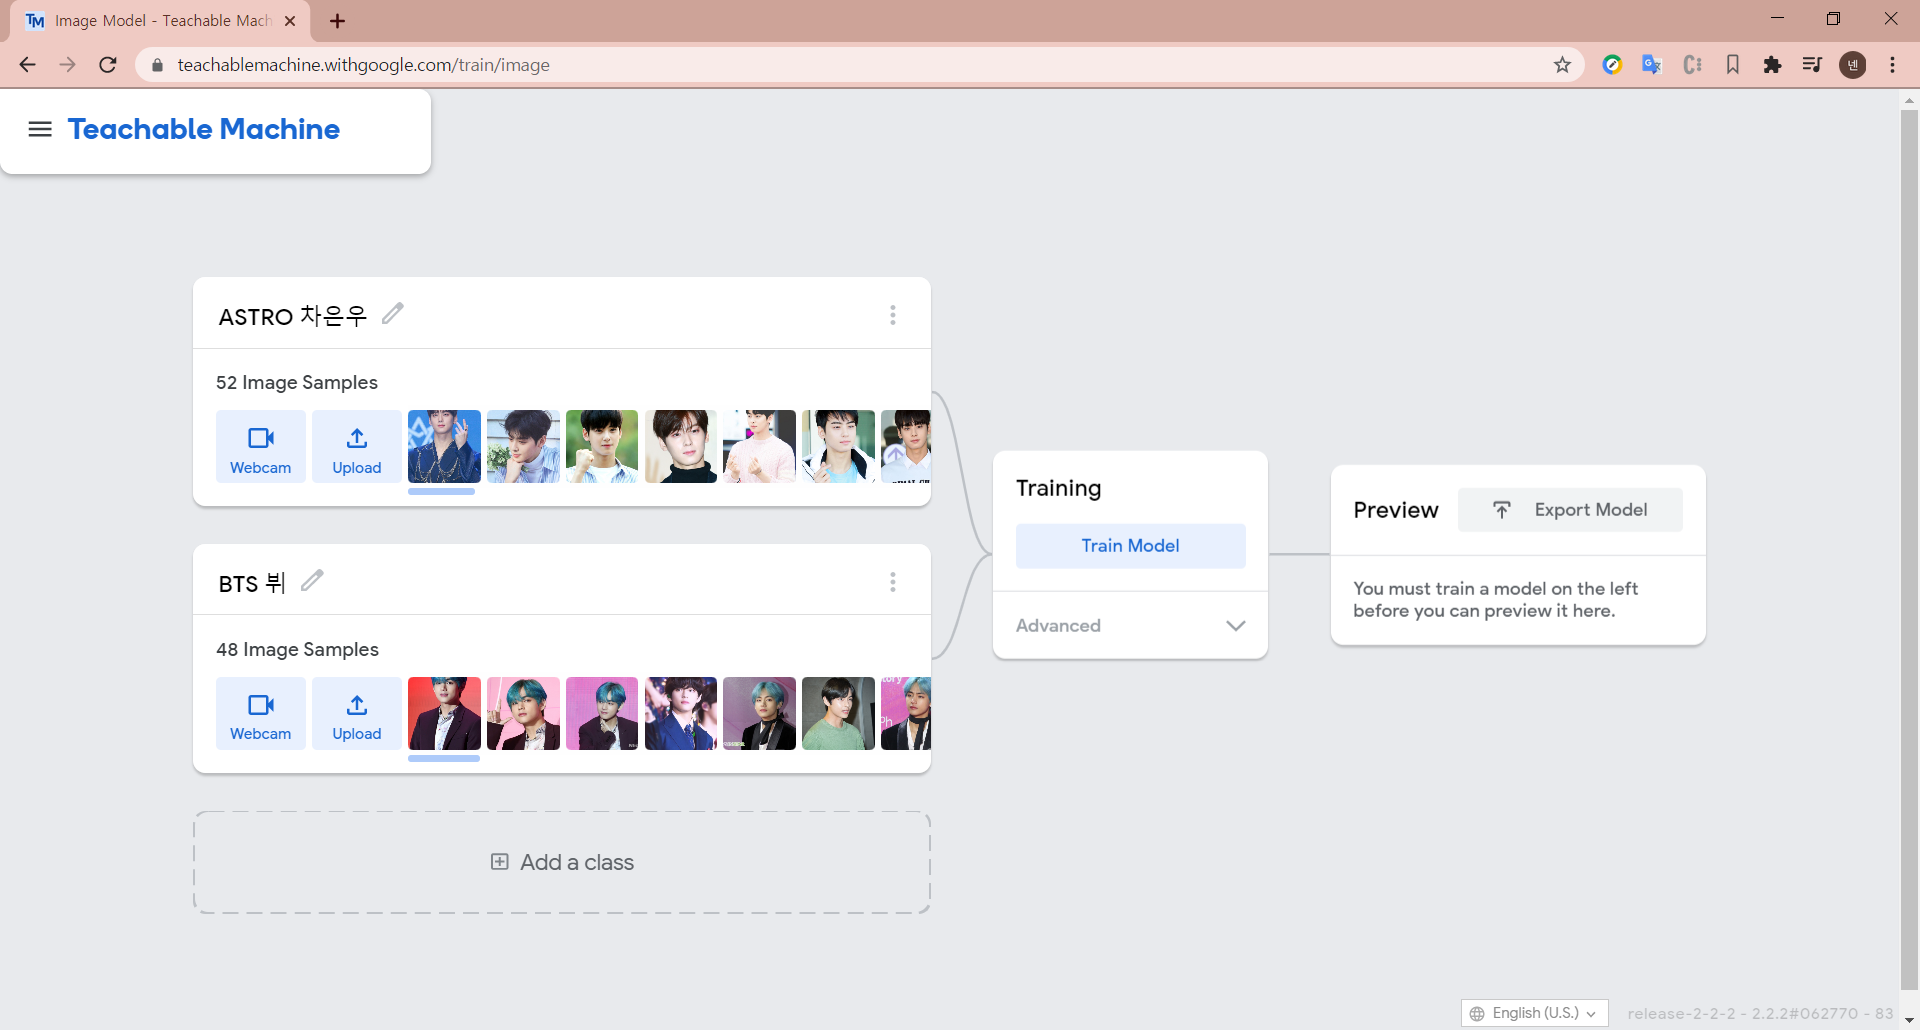Click Train Model button

click(1130, 546)
